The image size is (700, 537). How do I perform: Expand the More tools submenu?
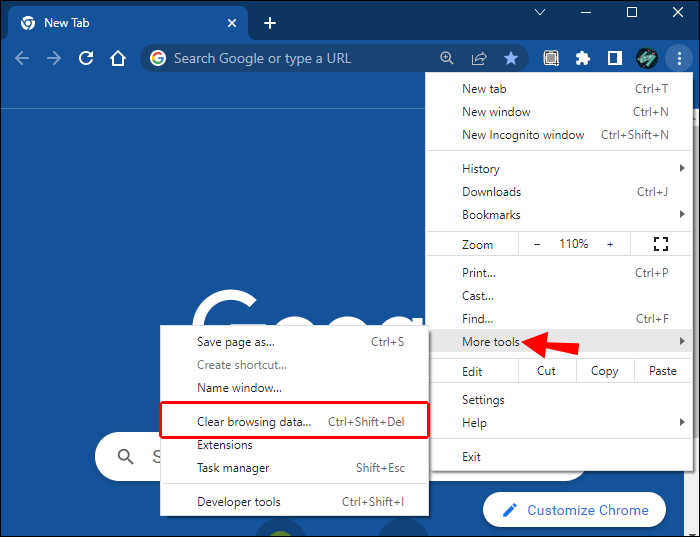[x=560, y=341]
